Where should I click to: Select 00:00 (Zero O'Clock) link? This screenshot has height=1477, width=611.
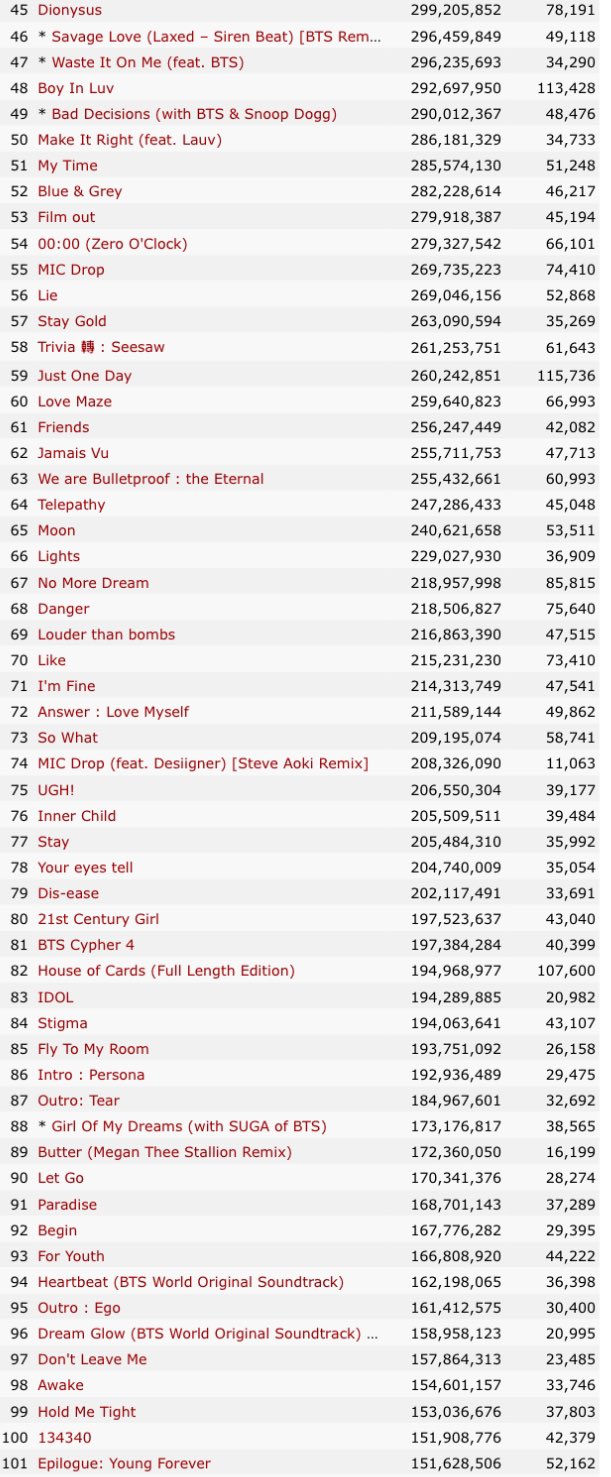tap(112, 244)
